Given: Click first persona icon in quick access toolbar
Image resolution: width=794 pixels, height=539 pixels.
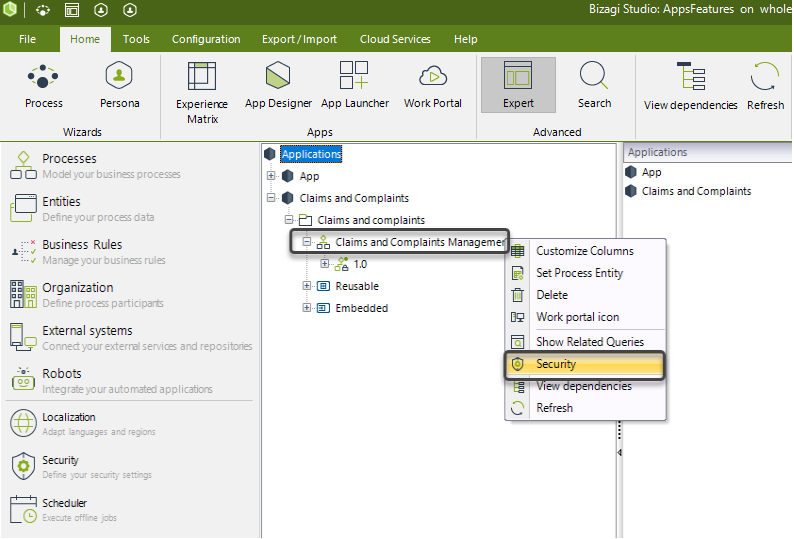Looking at the screenshot, I should (101, 10).
